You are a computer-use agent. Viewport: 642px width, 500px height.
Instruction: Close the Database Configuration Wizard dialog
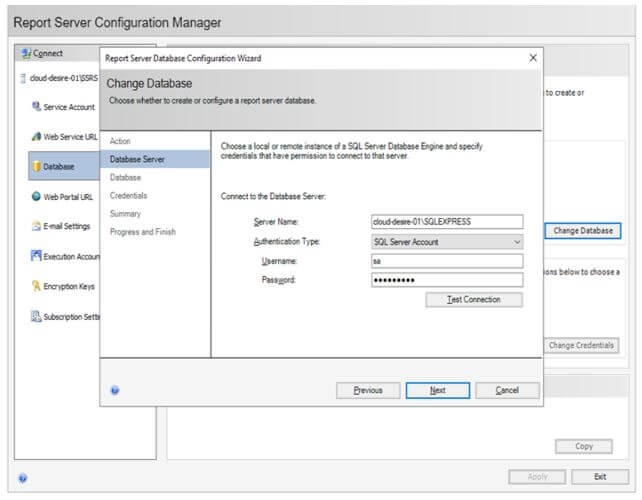[x=533, y=58]
